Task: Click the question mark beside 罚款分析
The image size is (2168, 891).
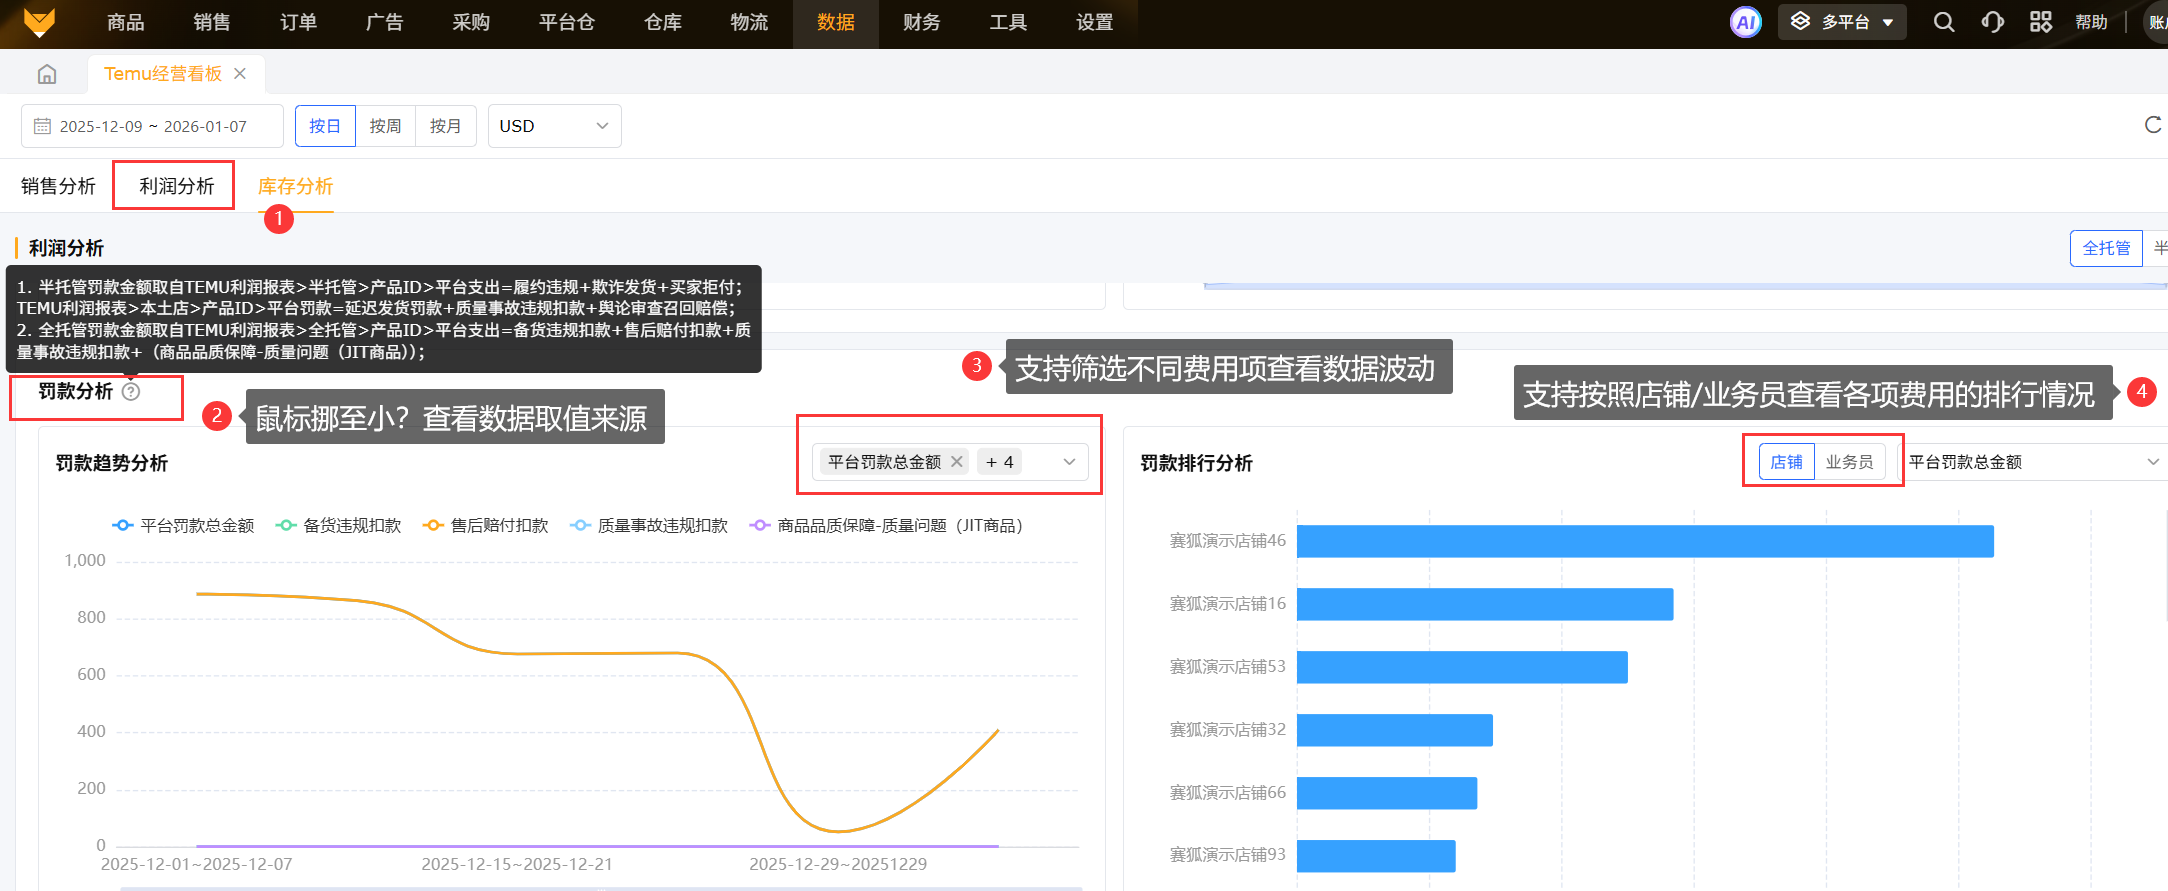Action: coord(131,392)
